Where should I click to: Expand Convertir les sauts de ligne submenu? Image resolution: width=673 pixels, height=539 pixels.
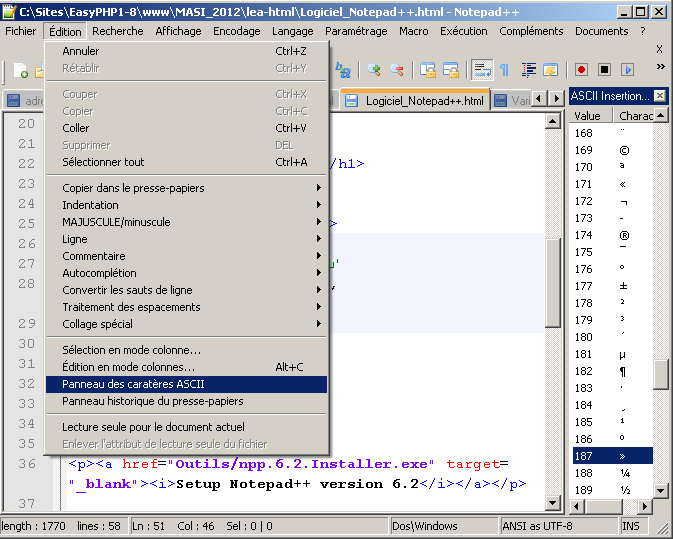[x=186, y=290]
